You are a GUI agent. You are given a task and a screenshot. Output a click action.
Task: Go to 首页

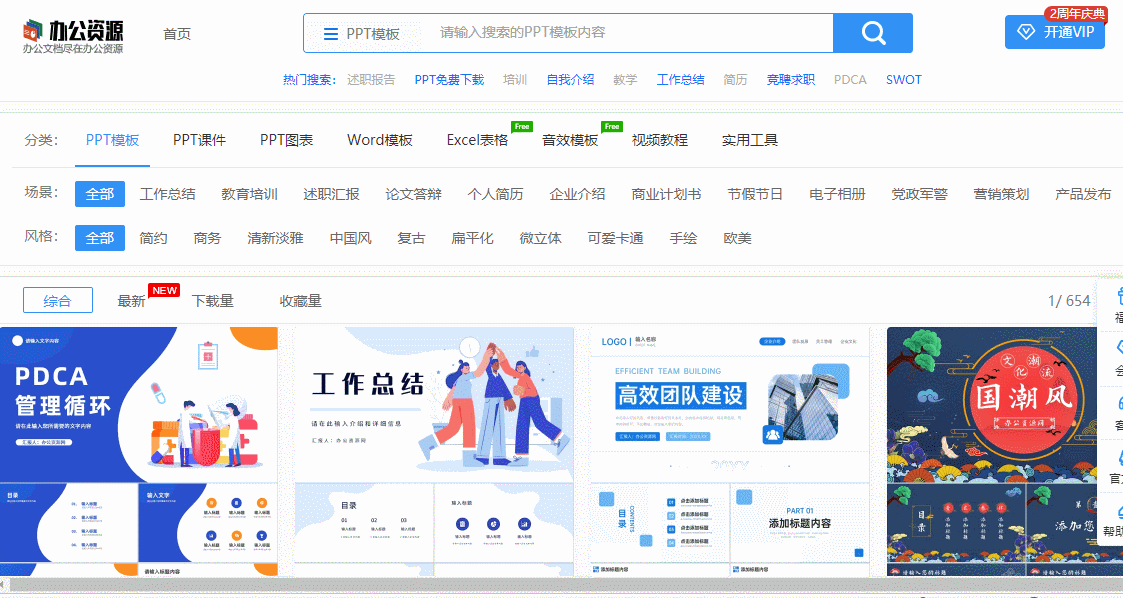point(177,34)
